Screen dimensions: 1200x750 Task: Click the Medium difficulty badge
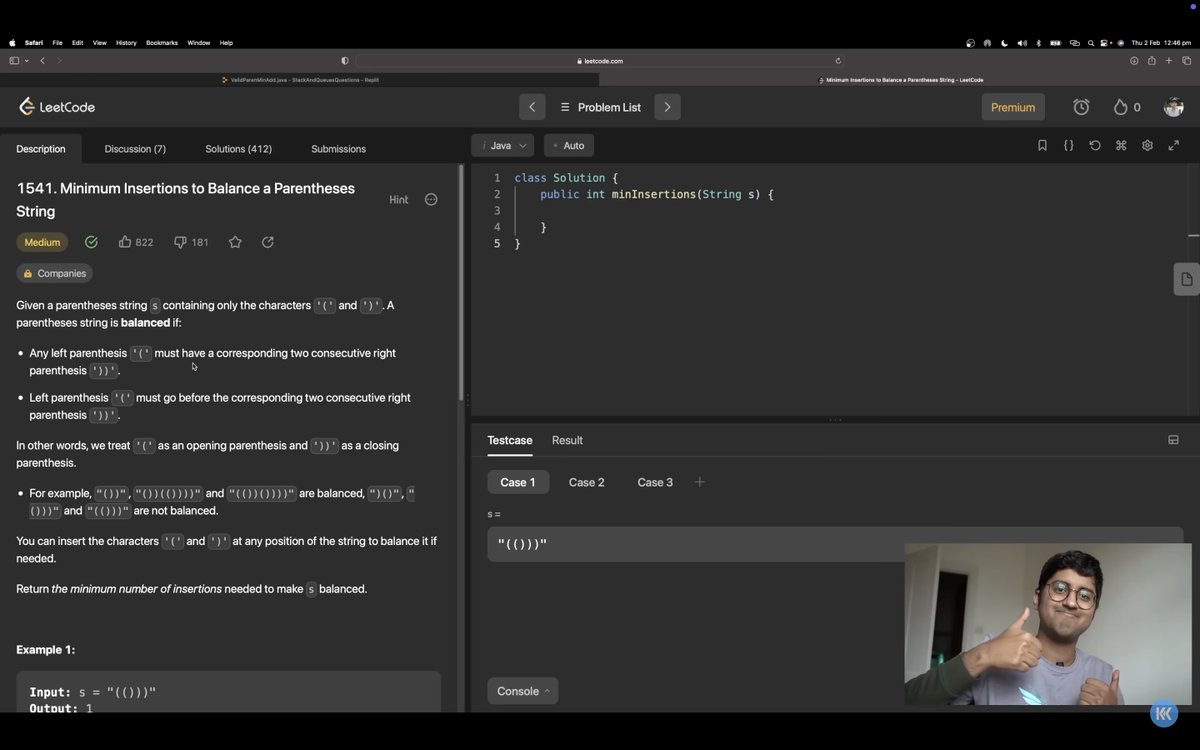[42, 242]
